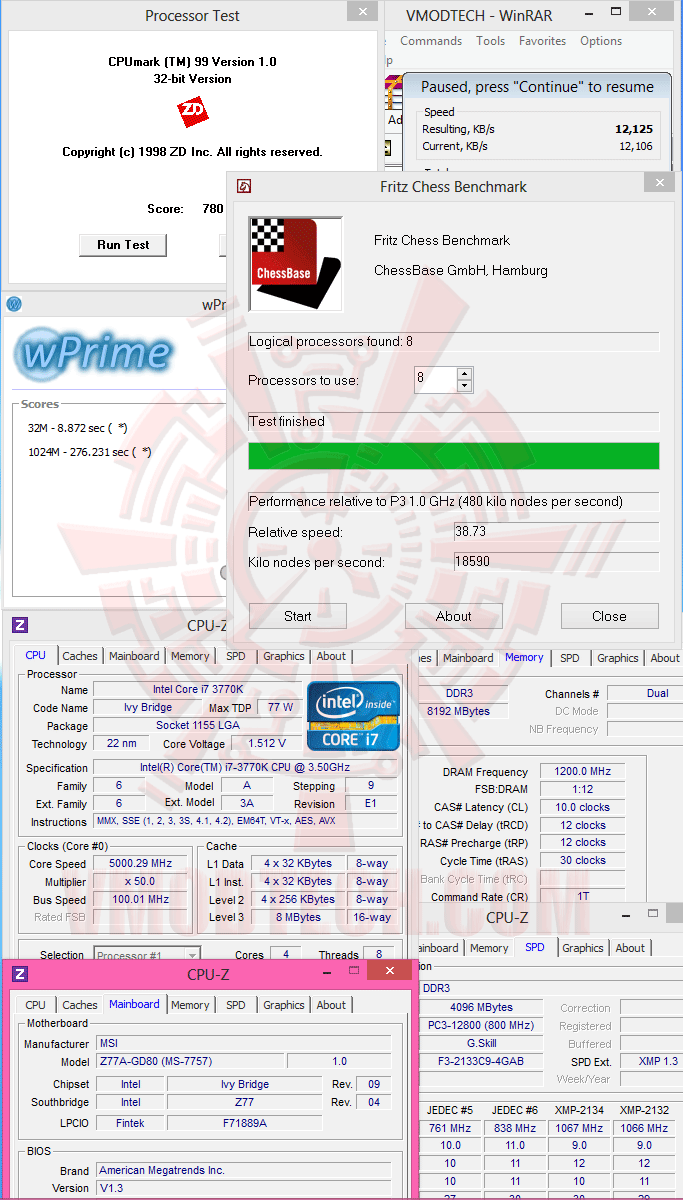The height and width of the screenshot is (1200, 683).
Task: Click the Run Test button
Action: (123, 245)
